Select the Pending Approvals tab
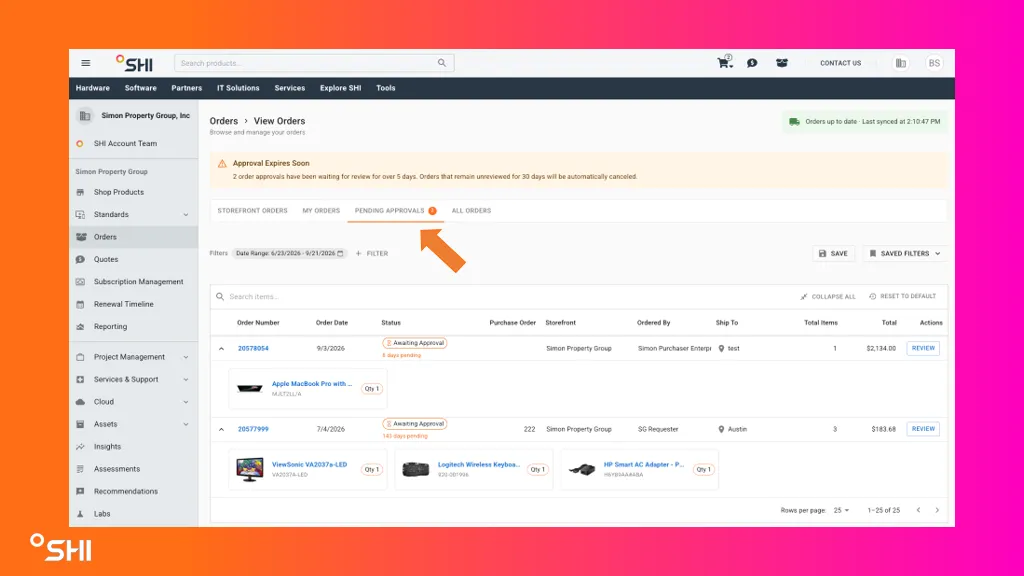 (x=395, y=211)
